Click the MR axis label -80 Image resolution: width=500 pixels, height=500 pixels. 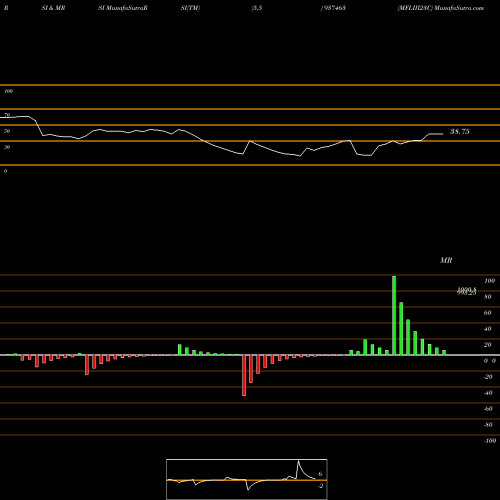[x=488, y=425]
